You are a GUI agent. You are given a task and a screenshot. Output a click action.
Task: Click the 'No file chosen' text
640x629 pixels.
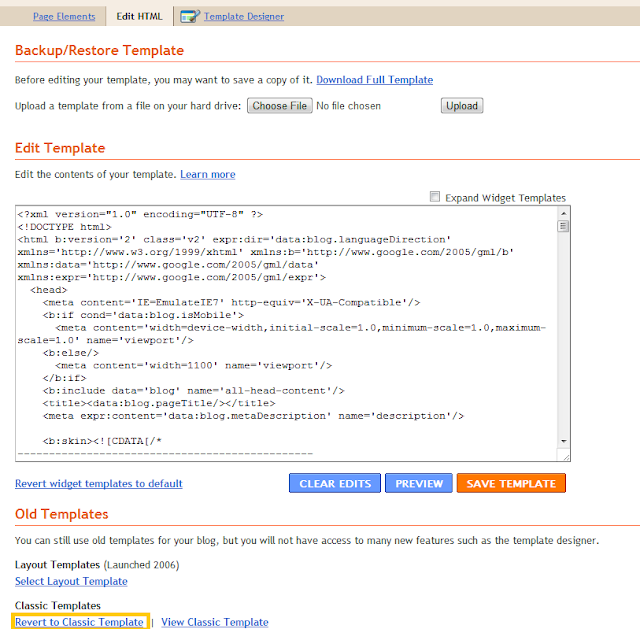[348, 106]
